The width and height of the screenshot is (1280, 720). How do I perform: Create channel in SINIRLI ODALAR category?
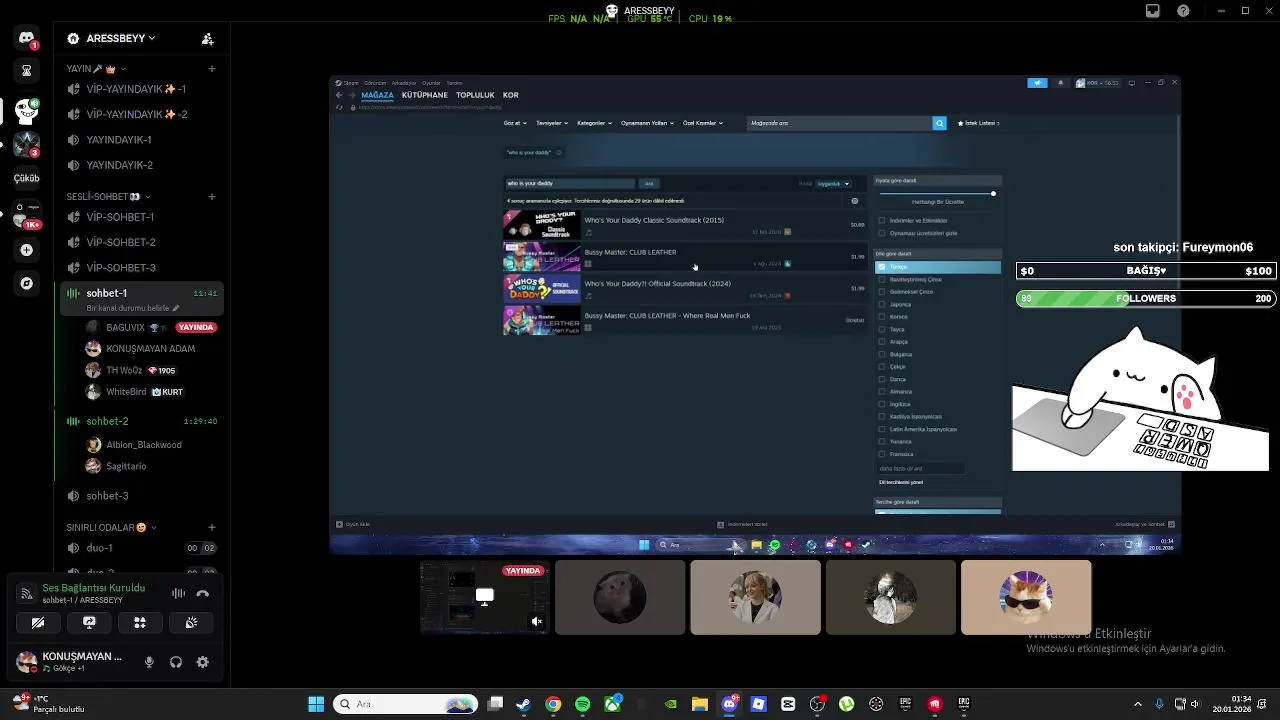tap(212, 527)
